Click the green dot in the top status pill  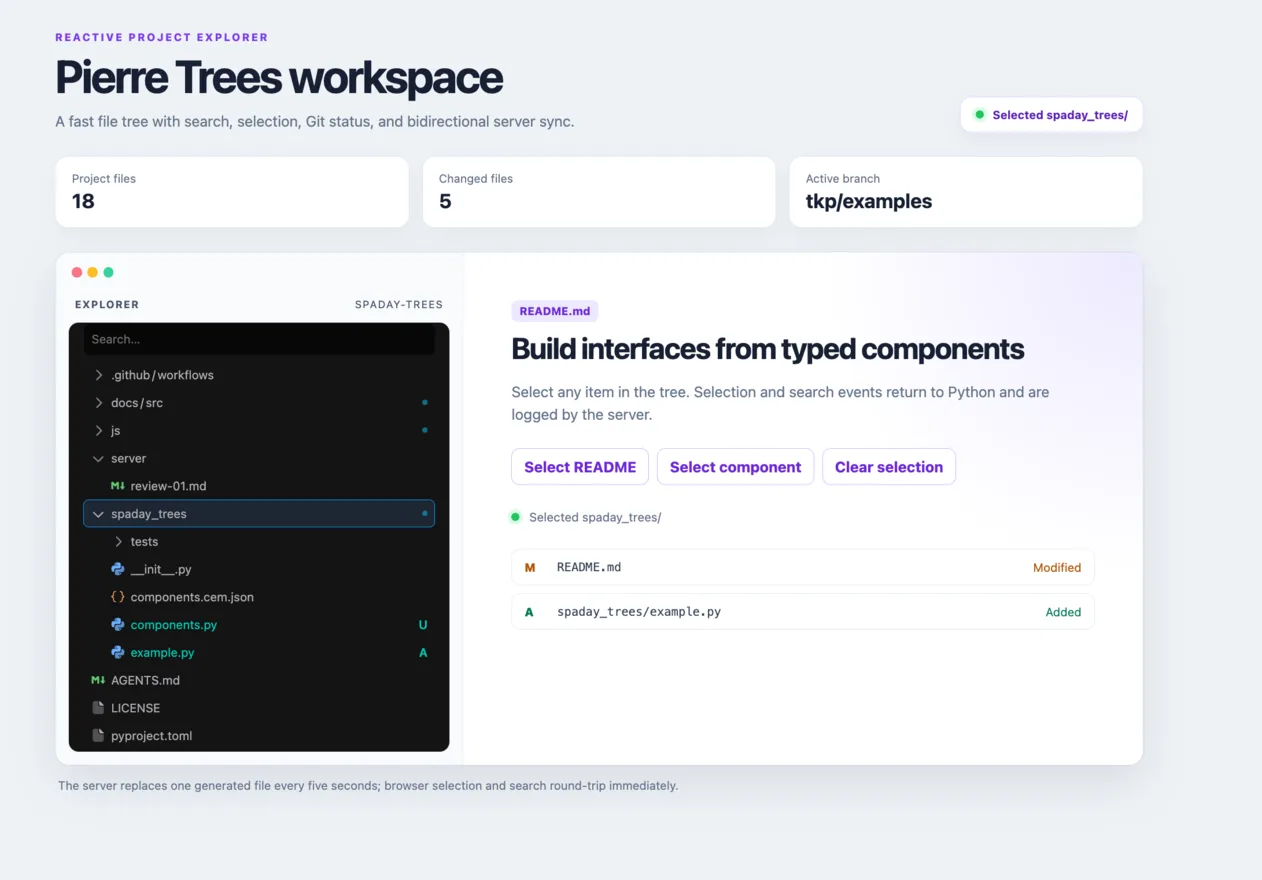[x=980, y=115]
